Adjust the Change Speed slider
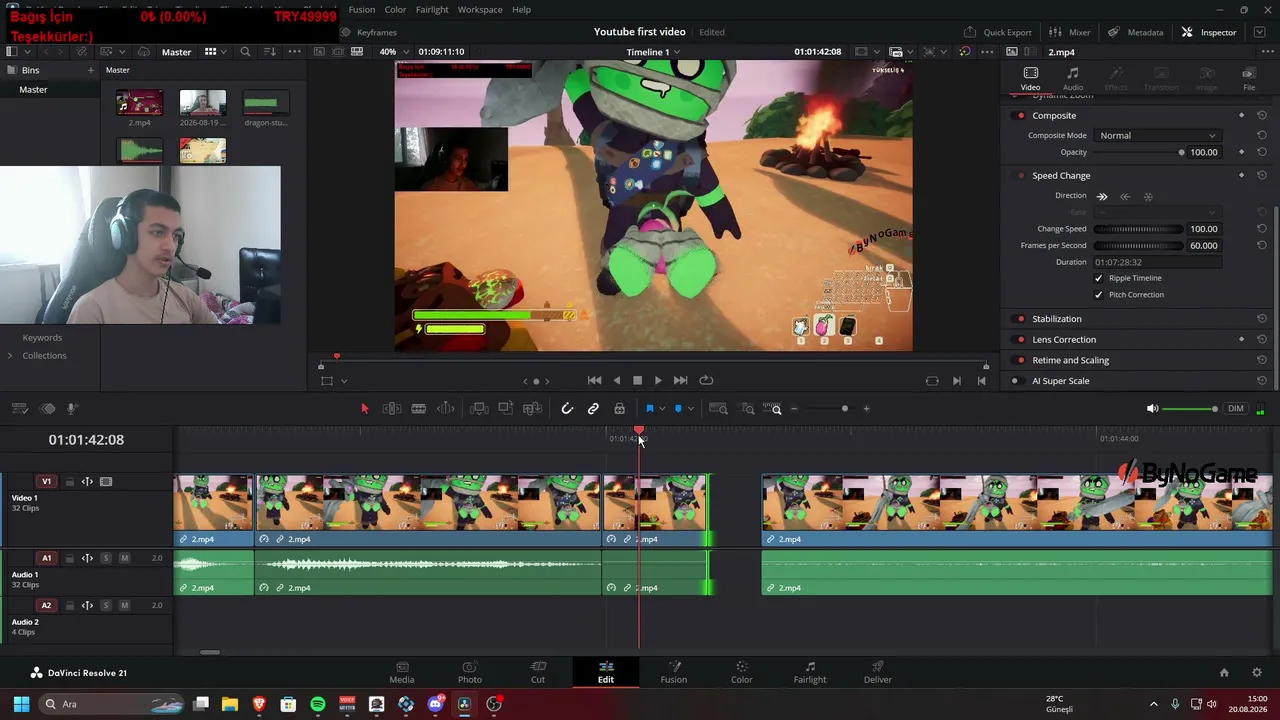Viewport: 1280px width, 720px height. click(x=1139, y=229)
